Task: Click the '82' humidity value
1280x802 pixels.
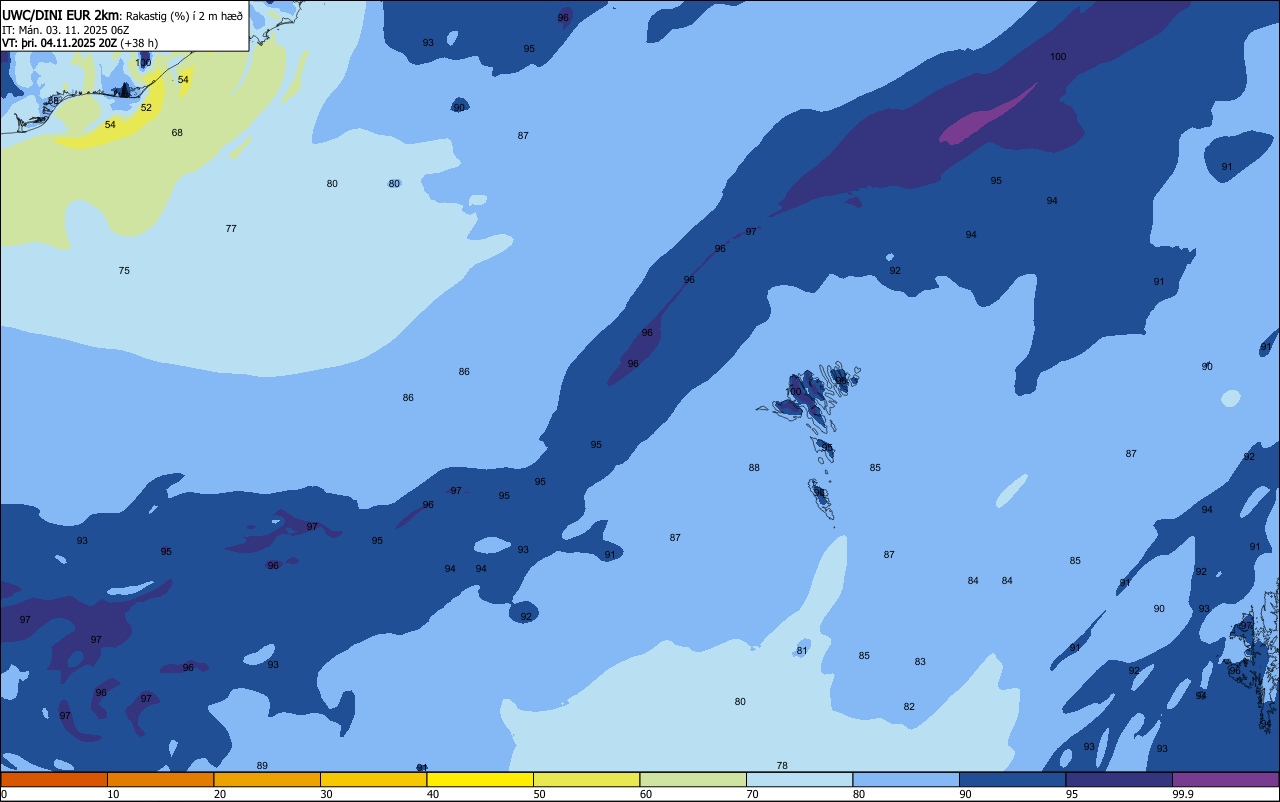Action: point(909,707)
